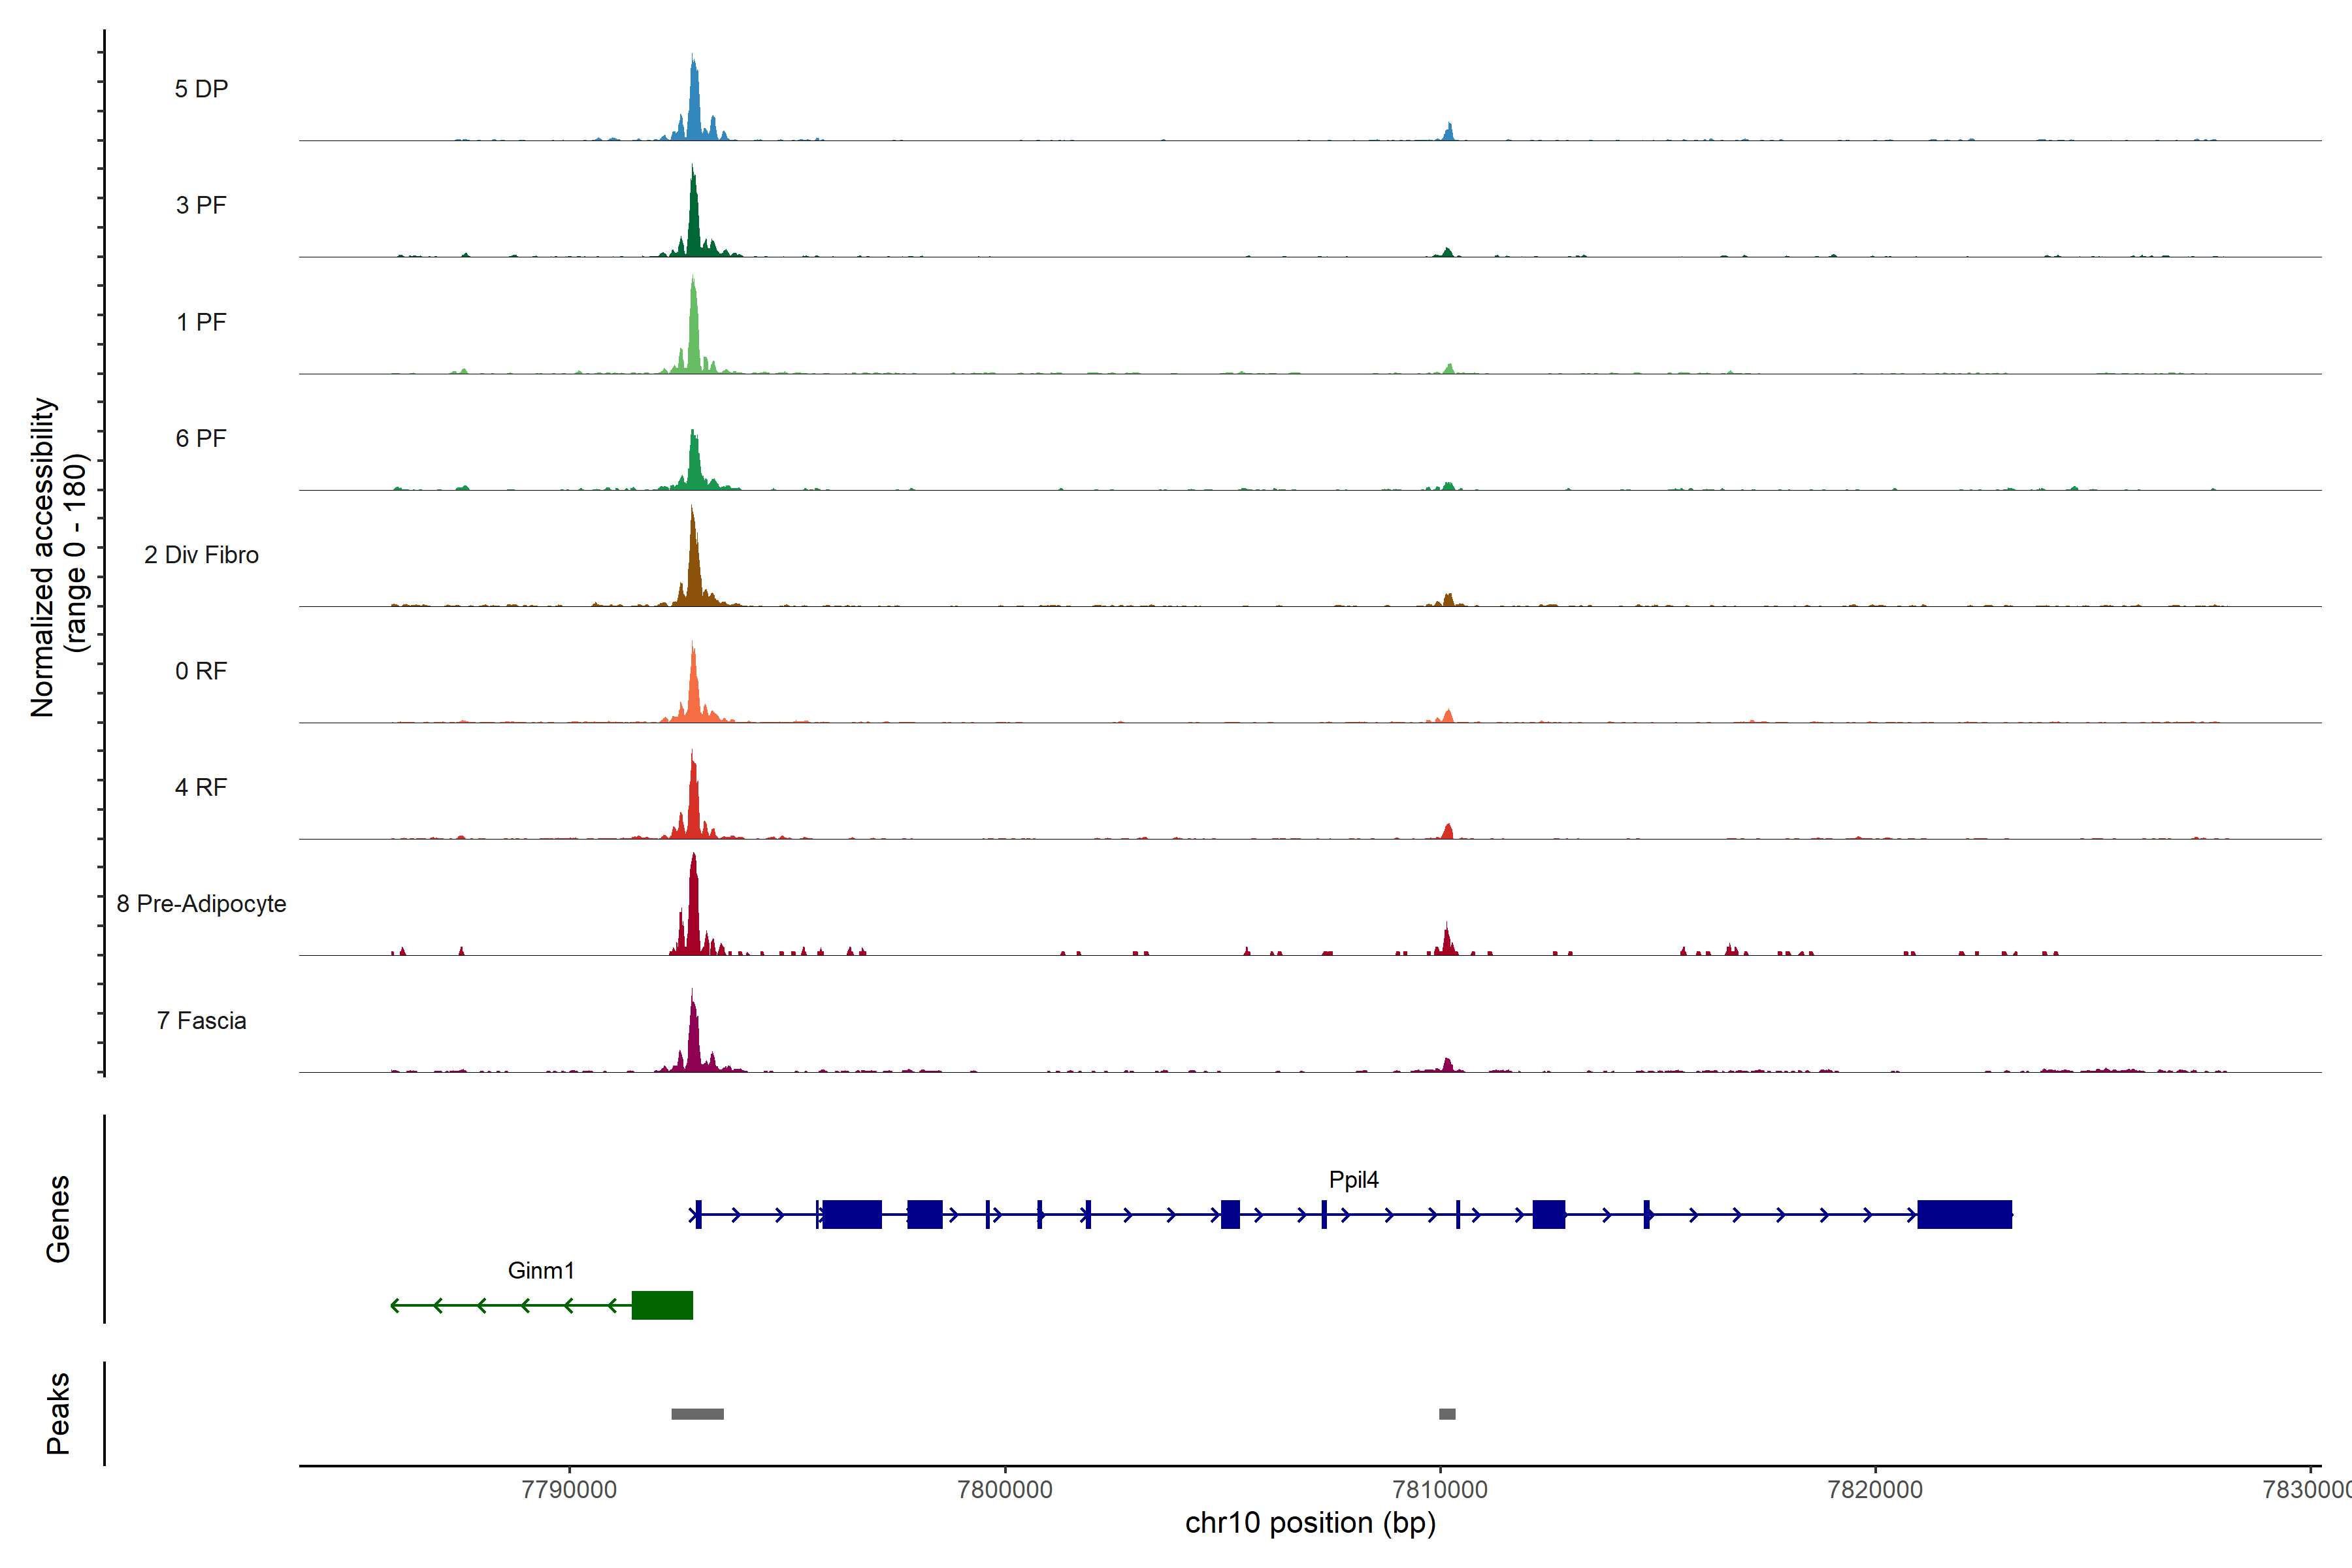Click the chr10 position axis title
2352x1568 pixels.
[x=1310, y=1523]
